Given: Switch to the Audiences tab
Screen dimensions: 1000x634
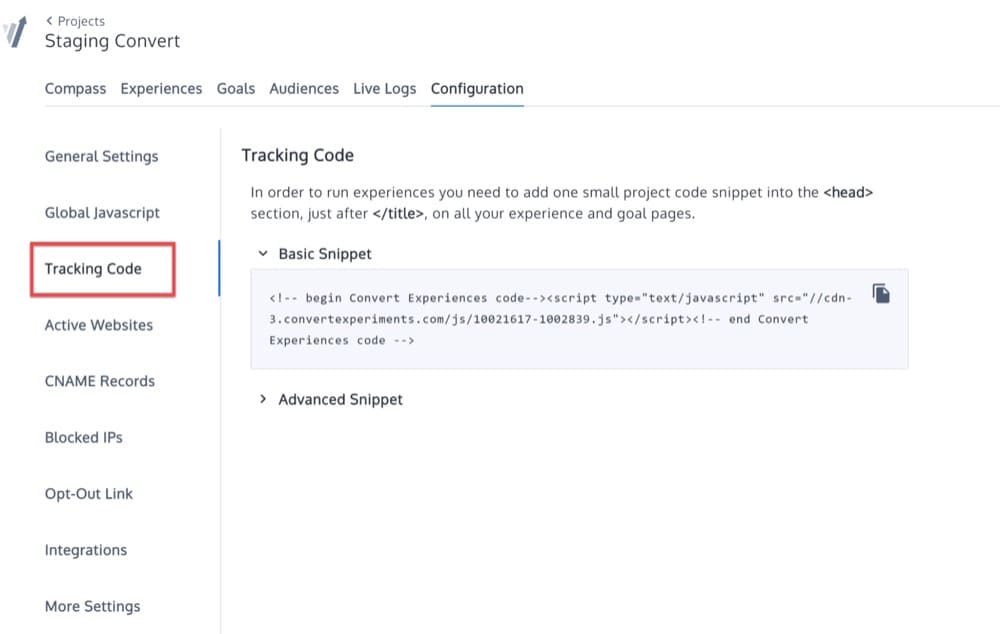Looking at the screenshot, I should coord(304,89).
